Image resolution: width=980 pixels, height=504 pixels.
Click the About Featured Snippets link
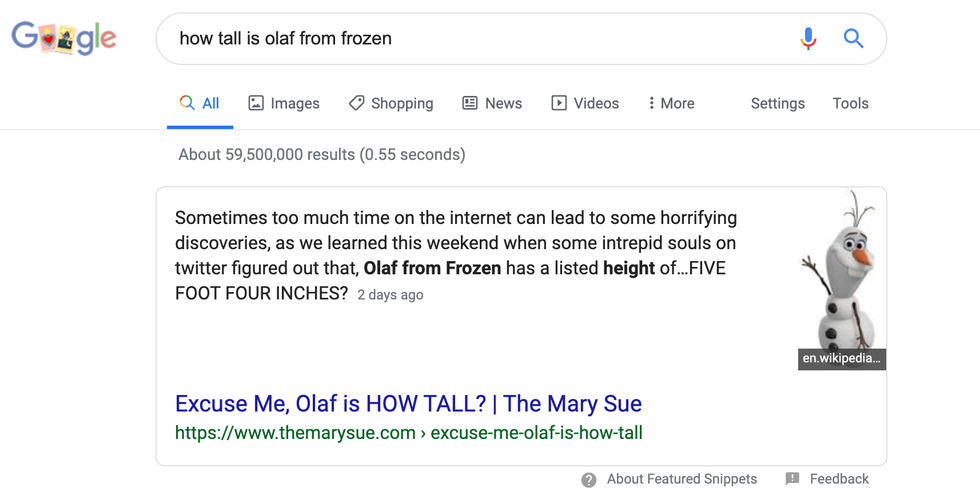(x=681, y=479)
